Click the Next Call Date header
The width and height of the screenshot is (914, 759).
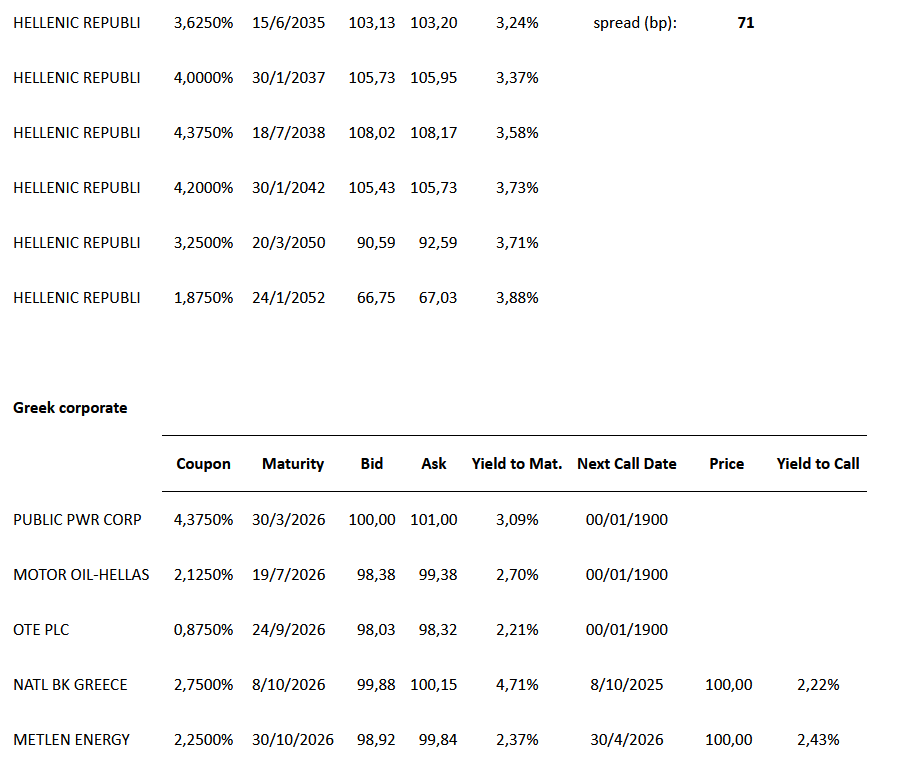pyautogui.click(x=627, y=464)
